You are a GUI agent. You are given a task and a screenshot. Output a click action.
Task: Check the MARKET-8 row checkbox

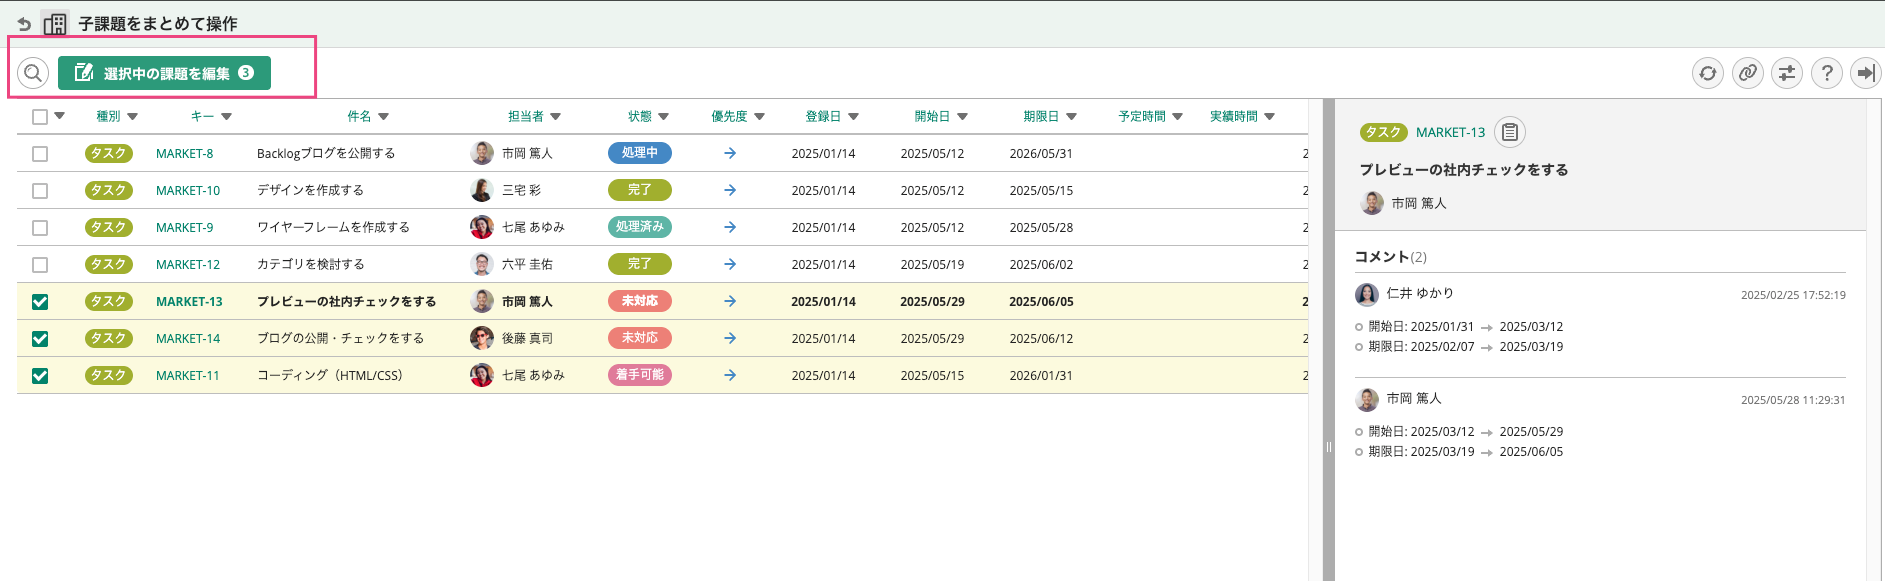(x=40, y=154)
